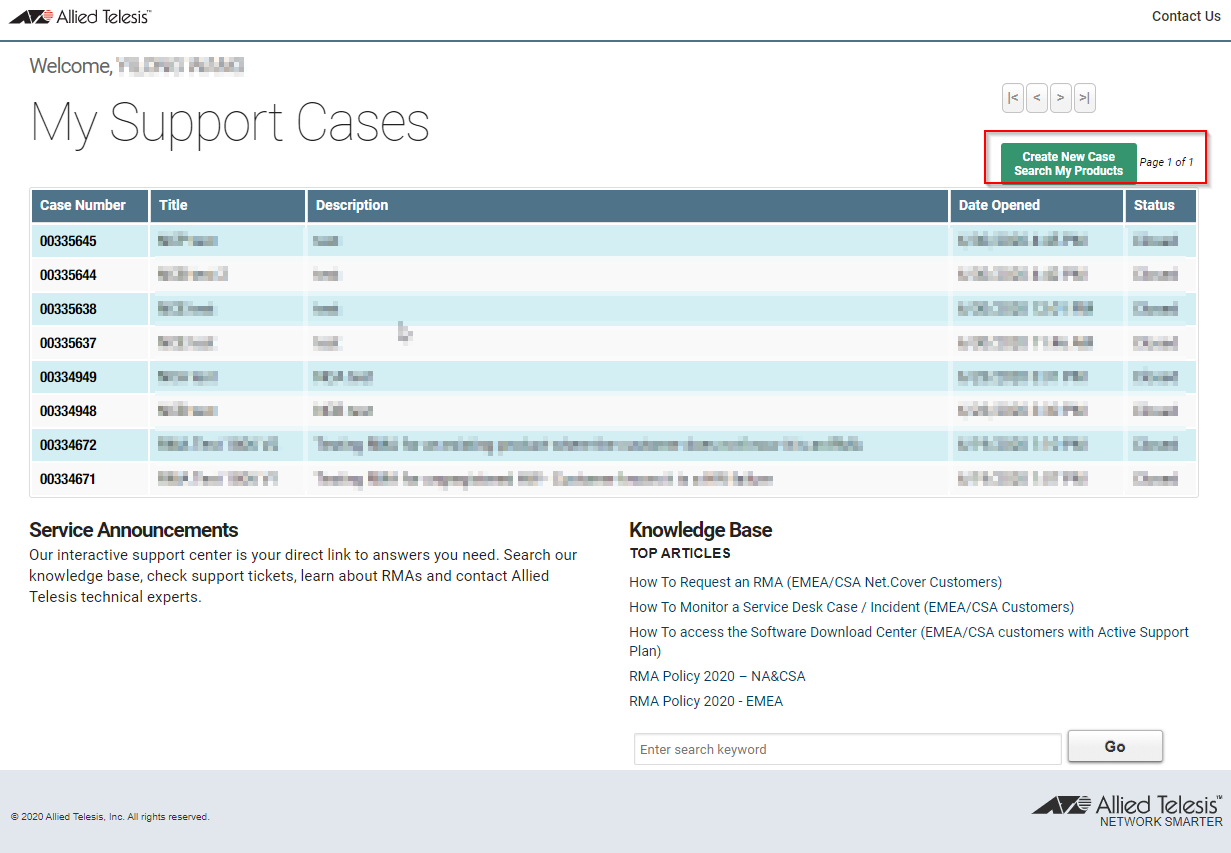Sort by the Date Opened column header
The image size is (1231, 853).
point(999,205)
